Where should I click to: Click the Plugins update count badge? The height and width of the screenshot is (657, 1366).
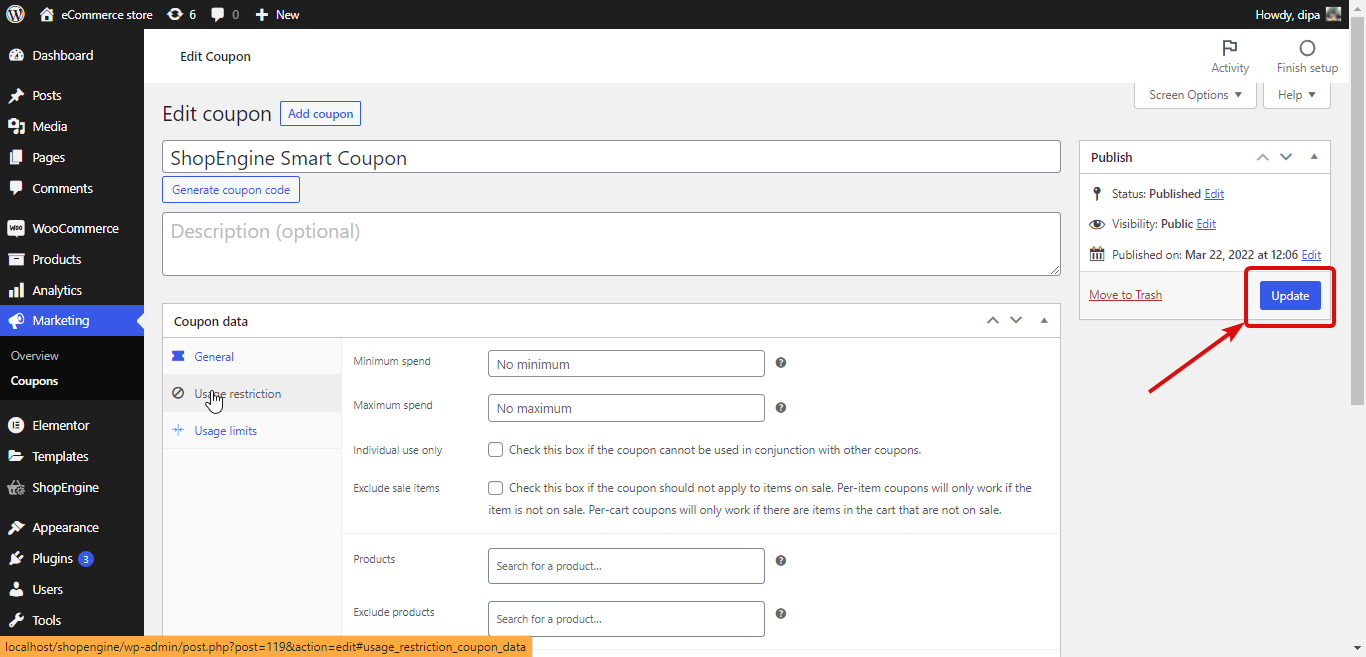coord(86,559)
